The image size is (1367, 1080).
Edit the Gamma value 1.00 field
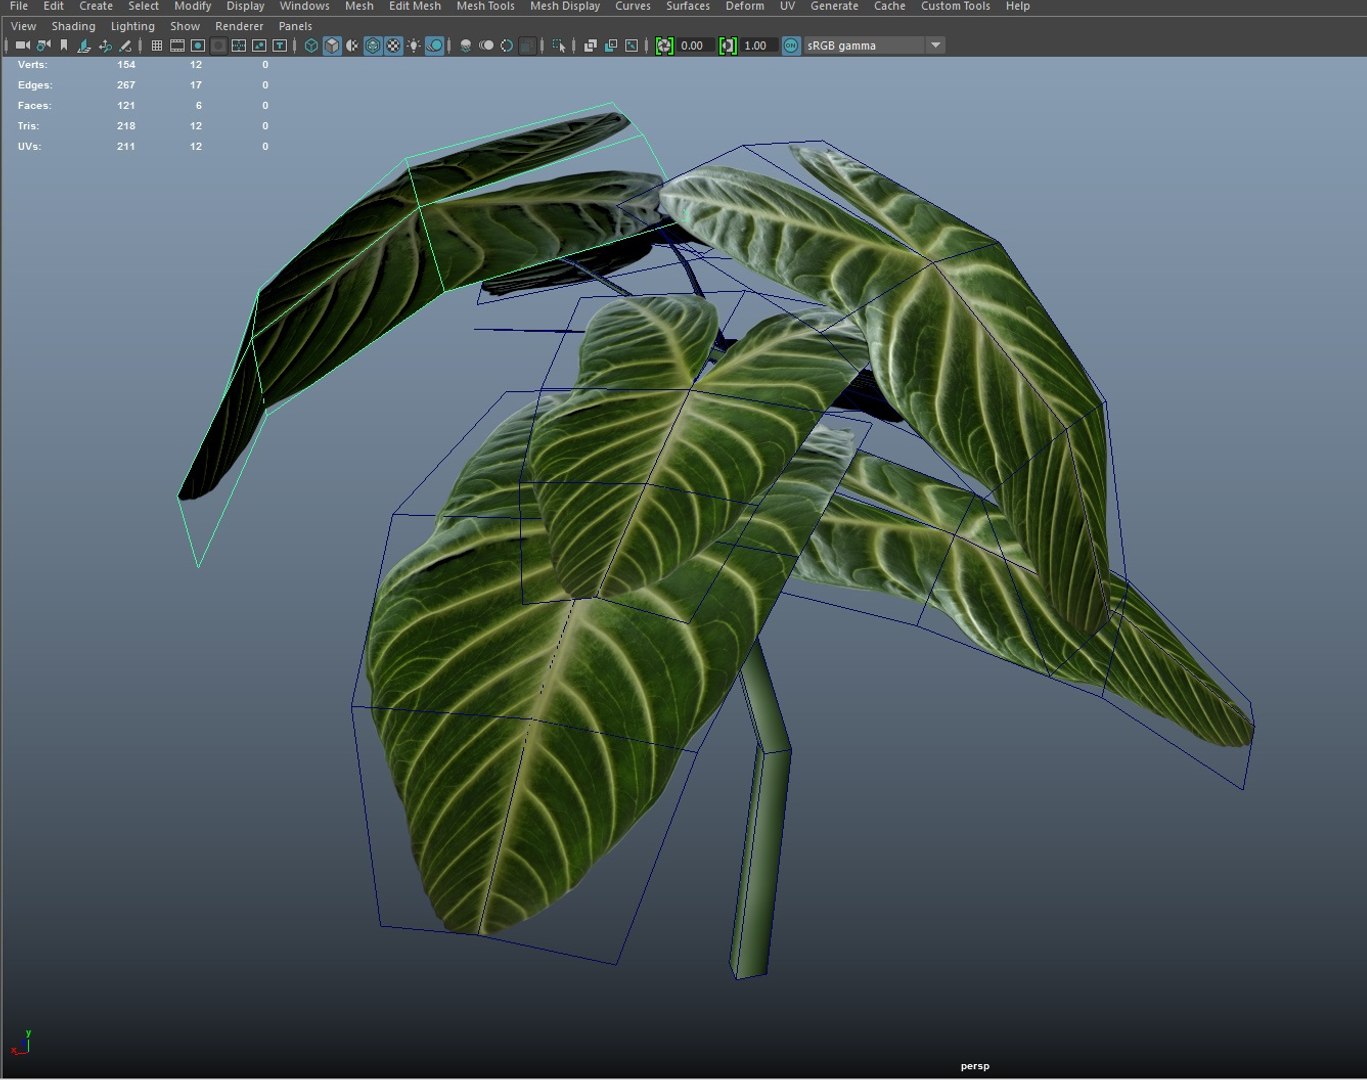pos(759,45)
